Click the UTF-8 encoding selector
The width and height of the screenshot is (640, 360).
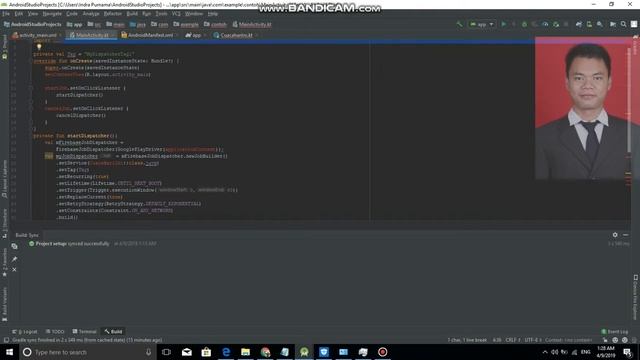click(x=533, y=340)
